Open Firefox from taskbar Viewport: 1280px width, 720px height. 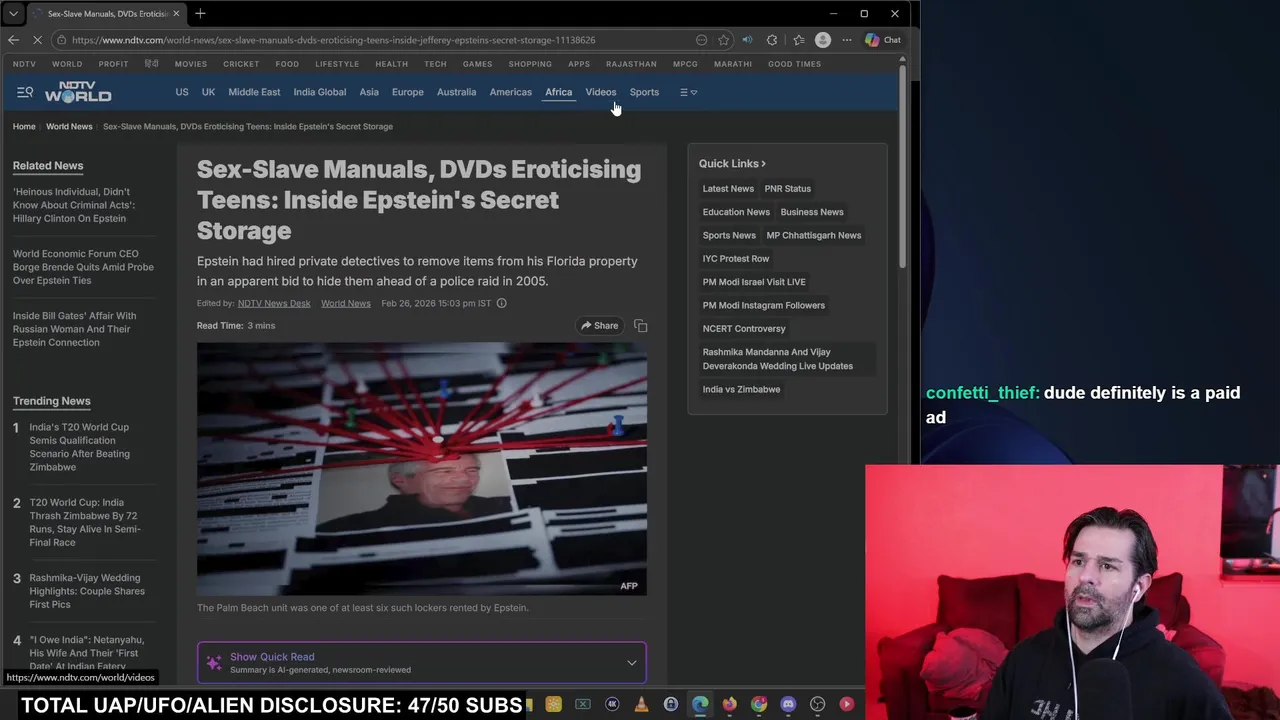[729, 704]
